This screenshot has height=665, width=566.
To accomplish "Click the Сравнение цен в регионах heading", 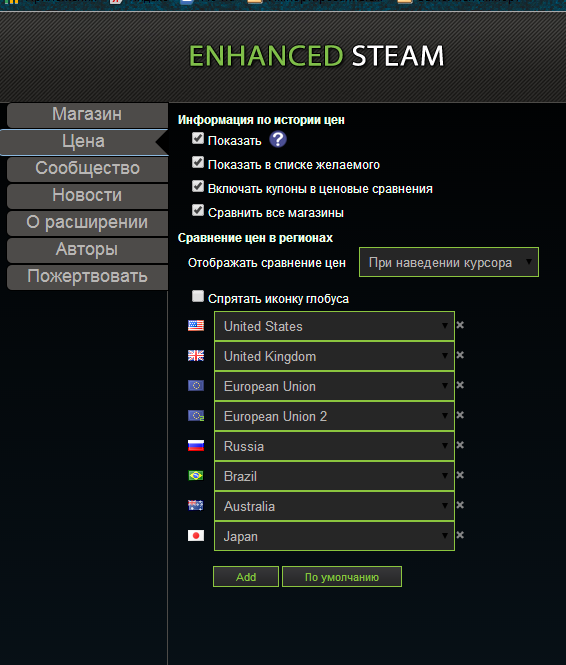I will [x=255, y=238].
